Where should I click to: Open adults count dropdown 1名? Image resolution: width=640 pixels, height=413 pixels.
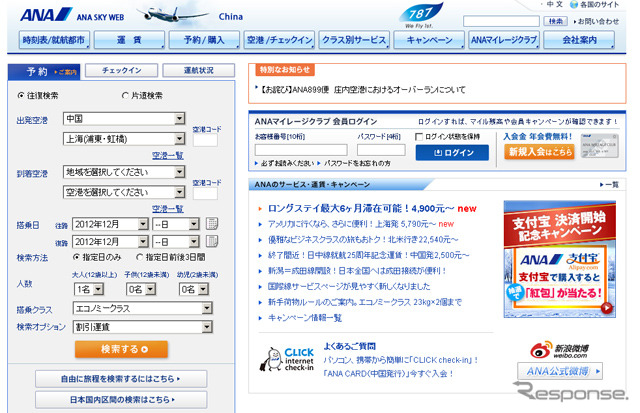(89, 289)
